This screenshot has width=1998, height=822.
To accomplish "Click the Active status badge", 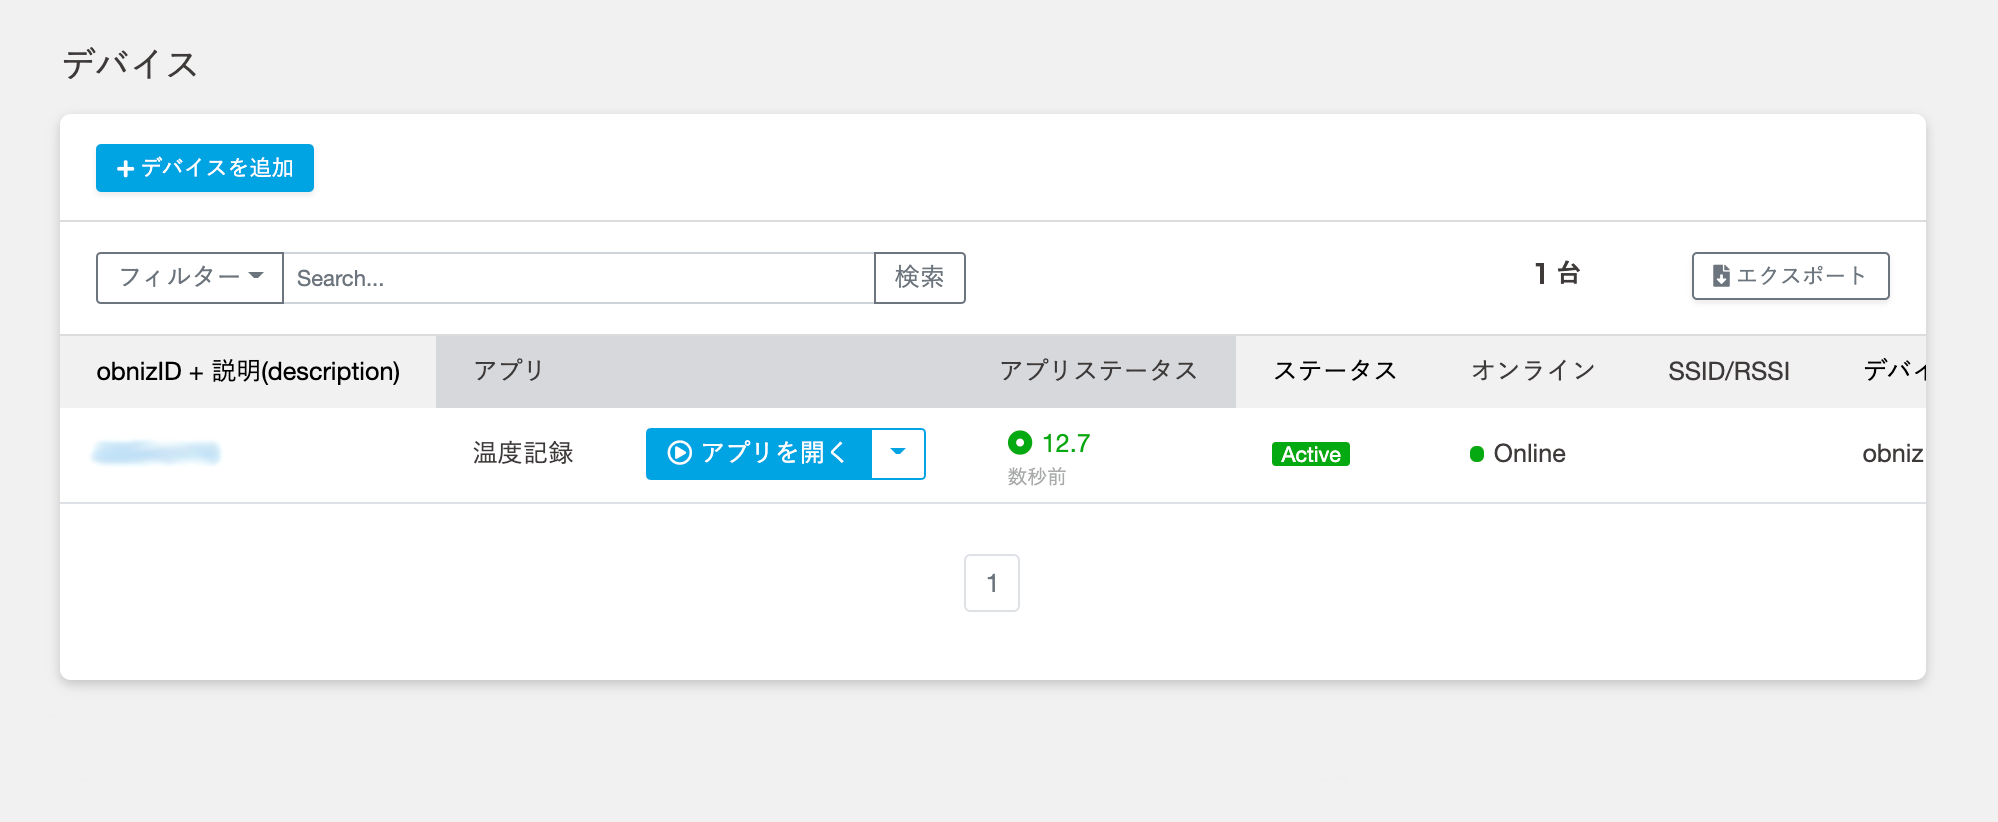I will pyautogui.click(x=1310, y=454).
